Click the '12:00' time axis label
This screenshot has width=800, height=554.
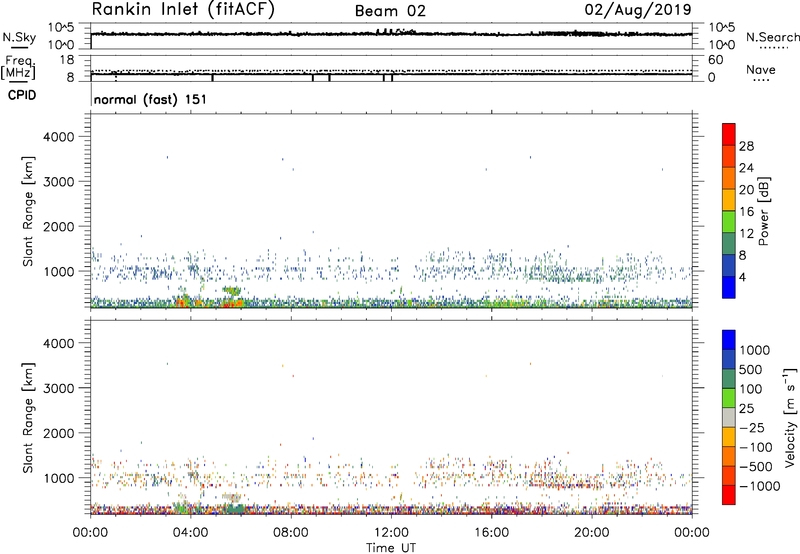tap(391, 533)
